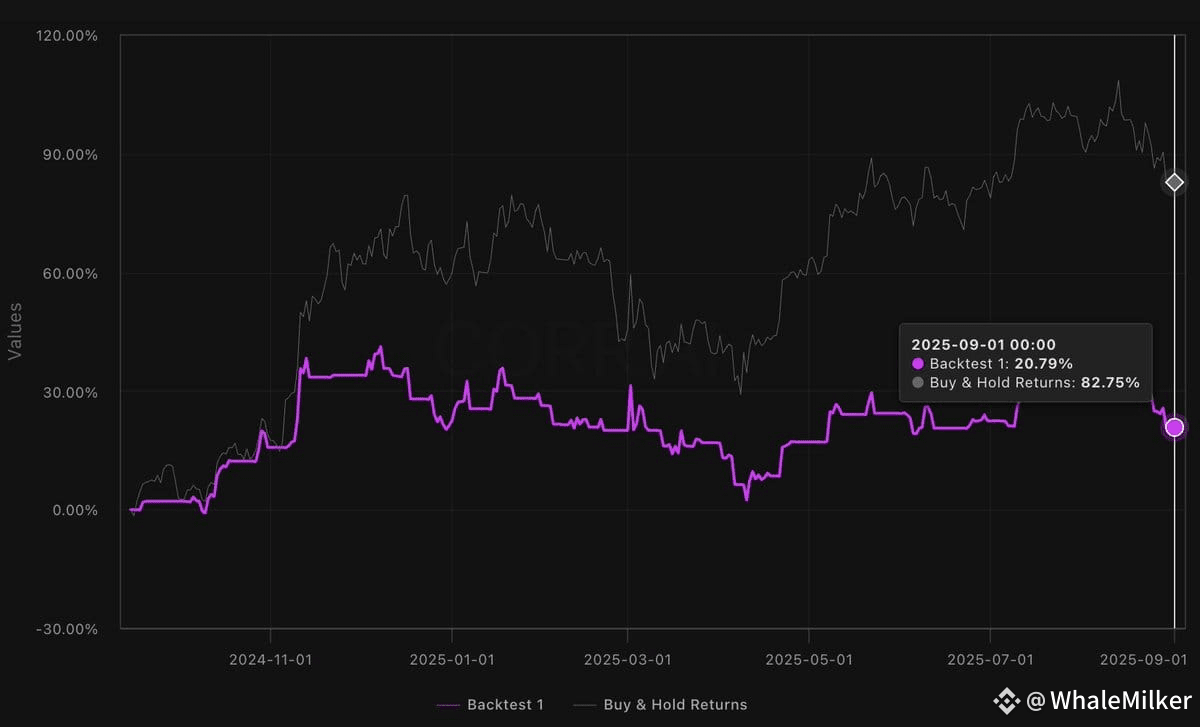Click the 120.00% y-axis label
This screenshot has width=1200, height=727.
[68, 36]
